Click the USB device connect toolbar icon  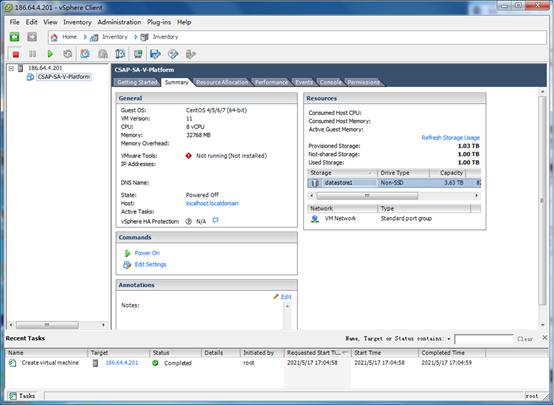click(190, 54)
